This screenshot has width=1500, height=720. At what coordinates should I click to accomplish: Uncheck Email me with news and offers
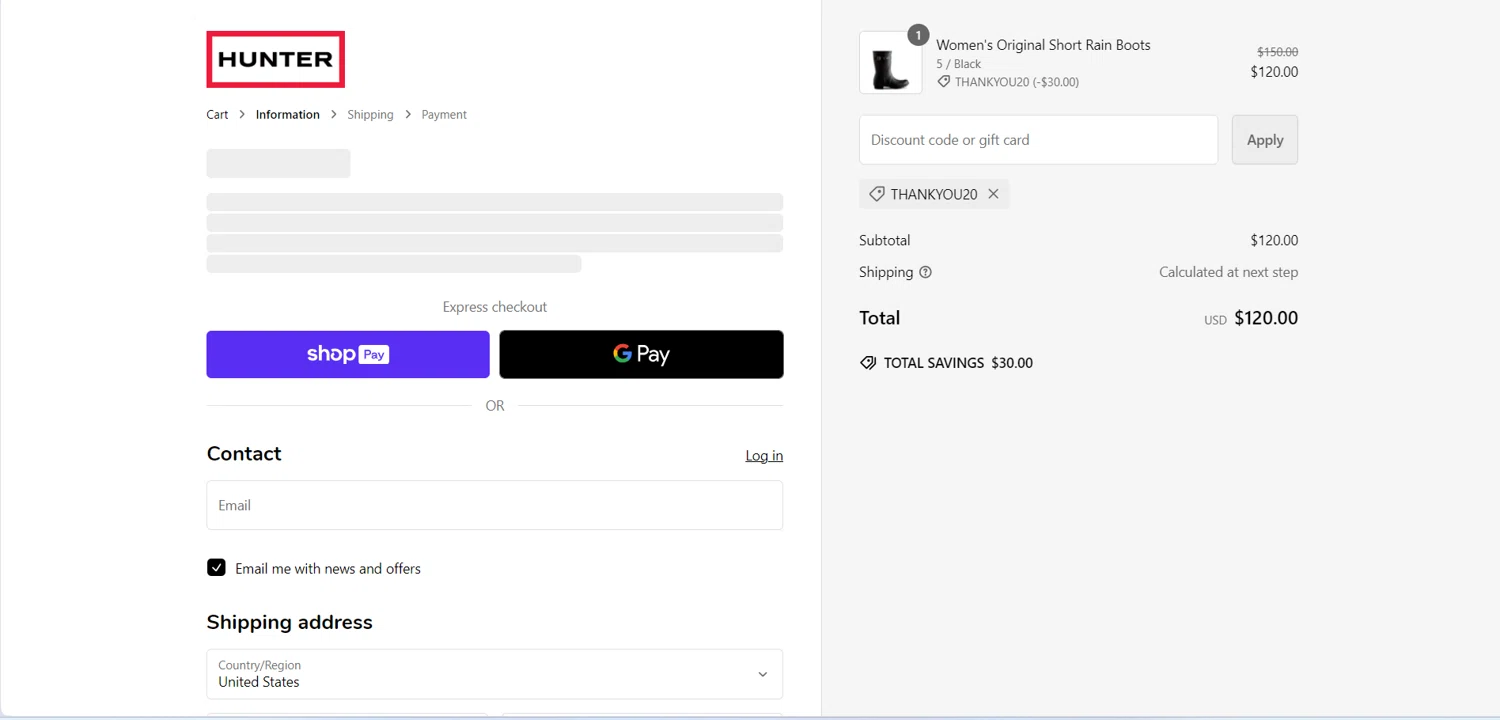pyautogui.click(x=216, y=568)
